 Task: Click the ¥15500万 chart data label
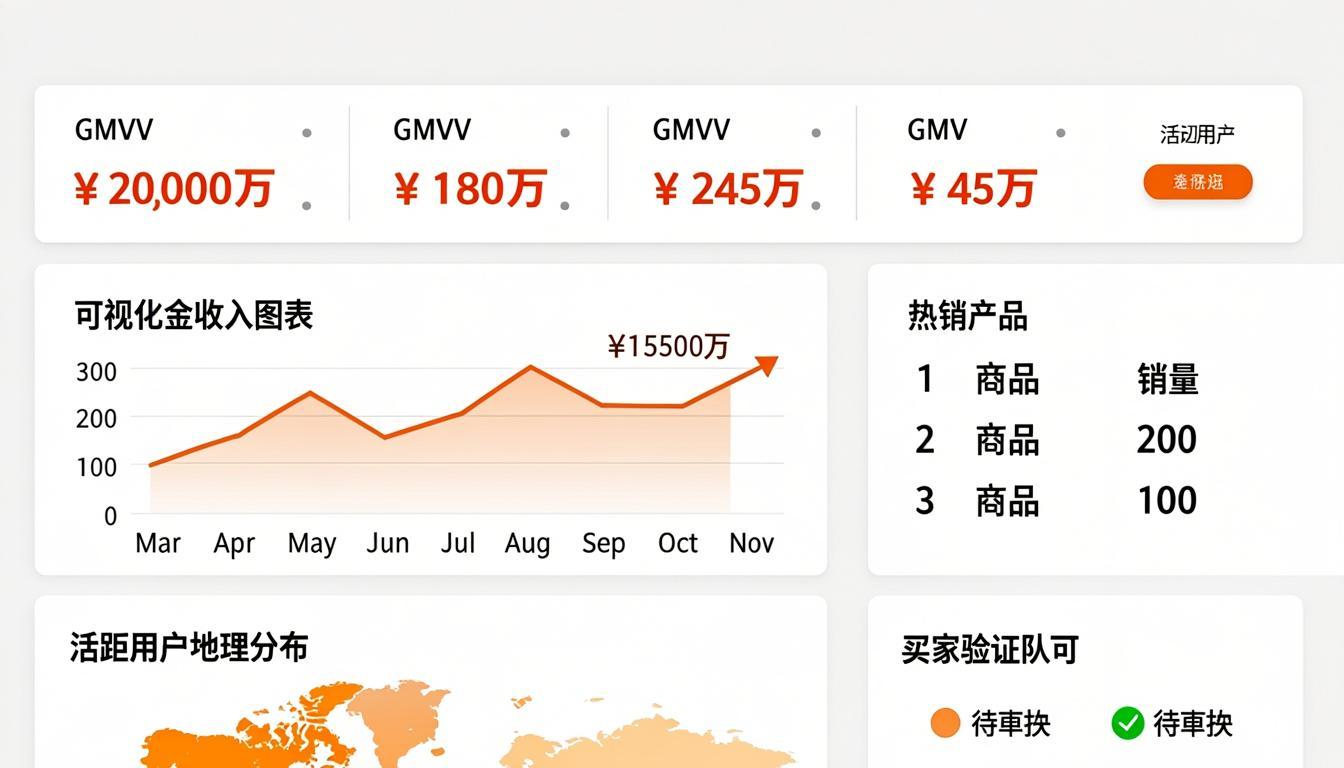[669, 346]
